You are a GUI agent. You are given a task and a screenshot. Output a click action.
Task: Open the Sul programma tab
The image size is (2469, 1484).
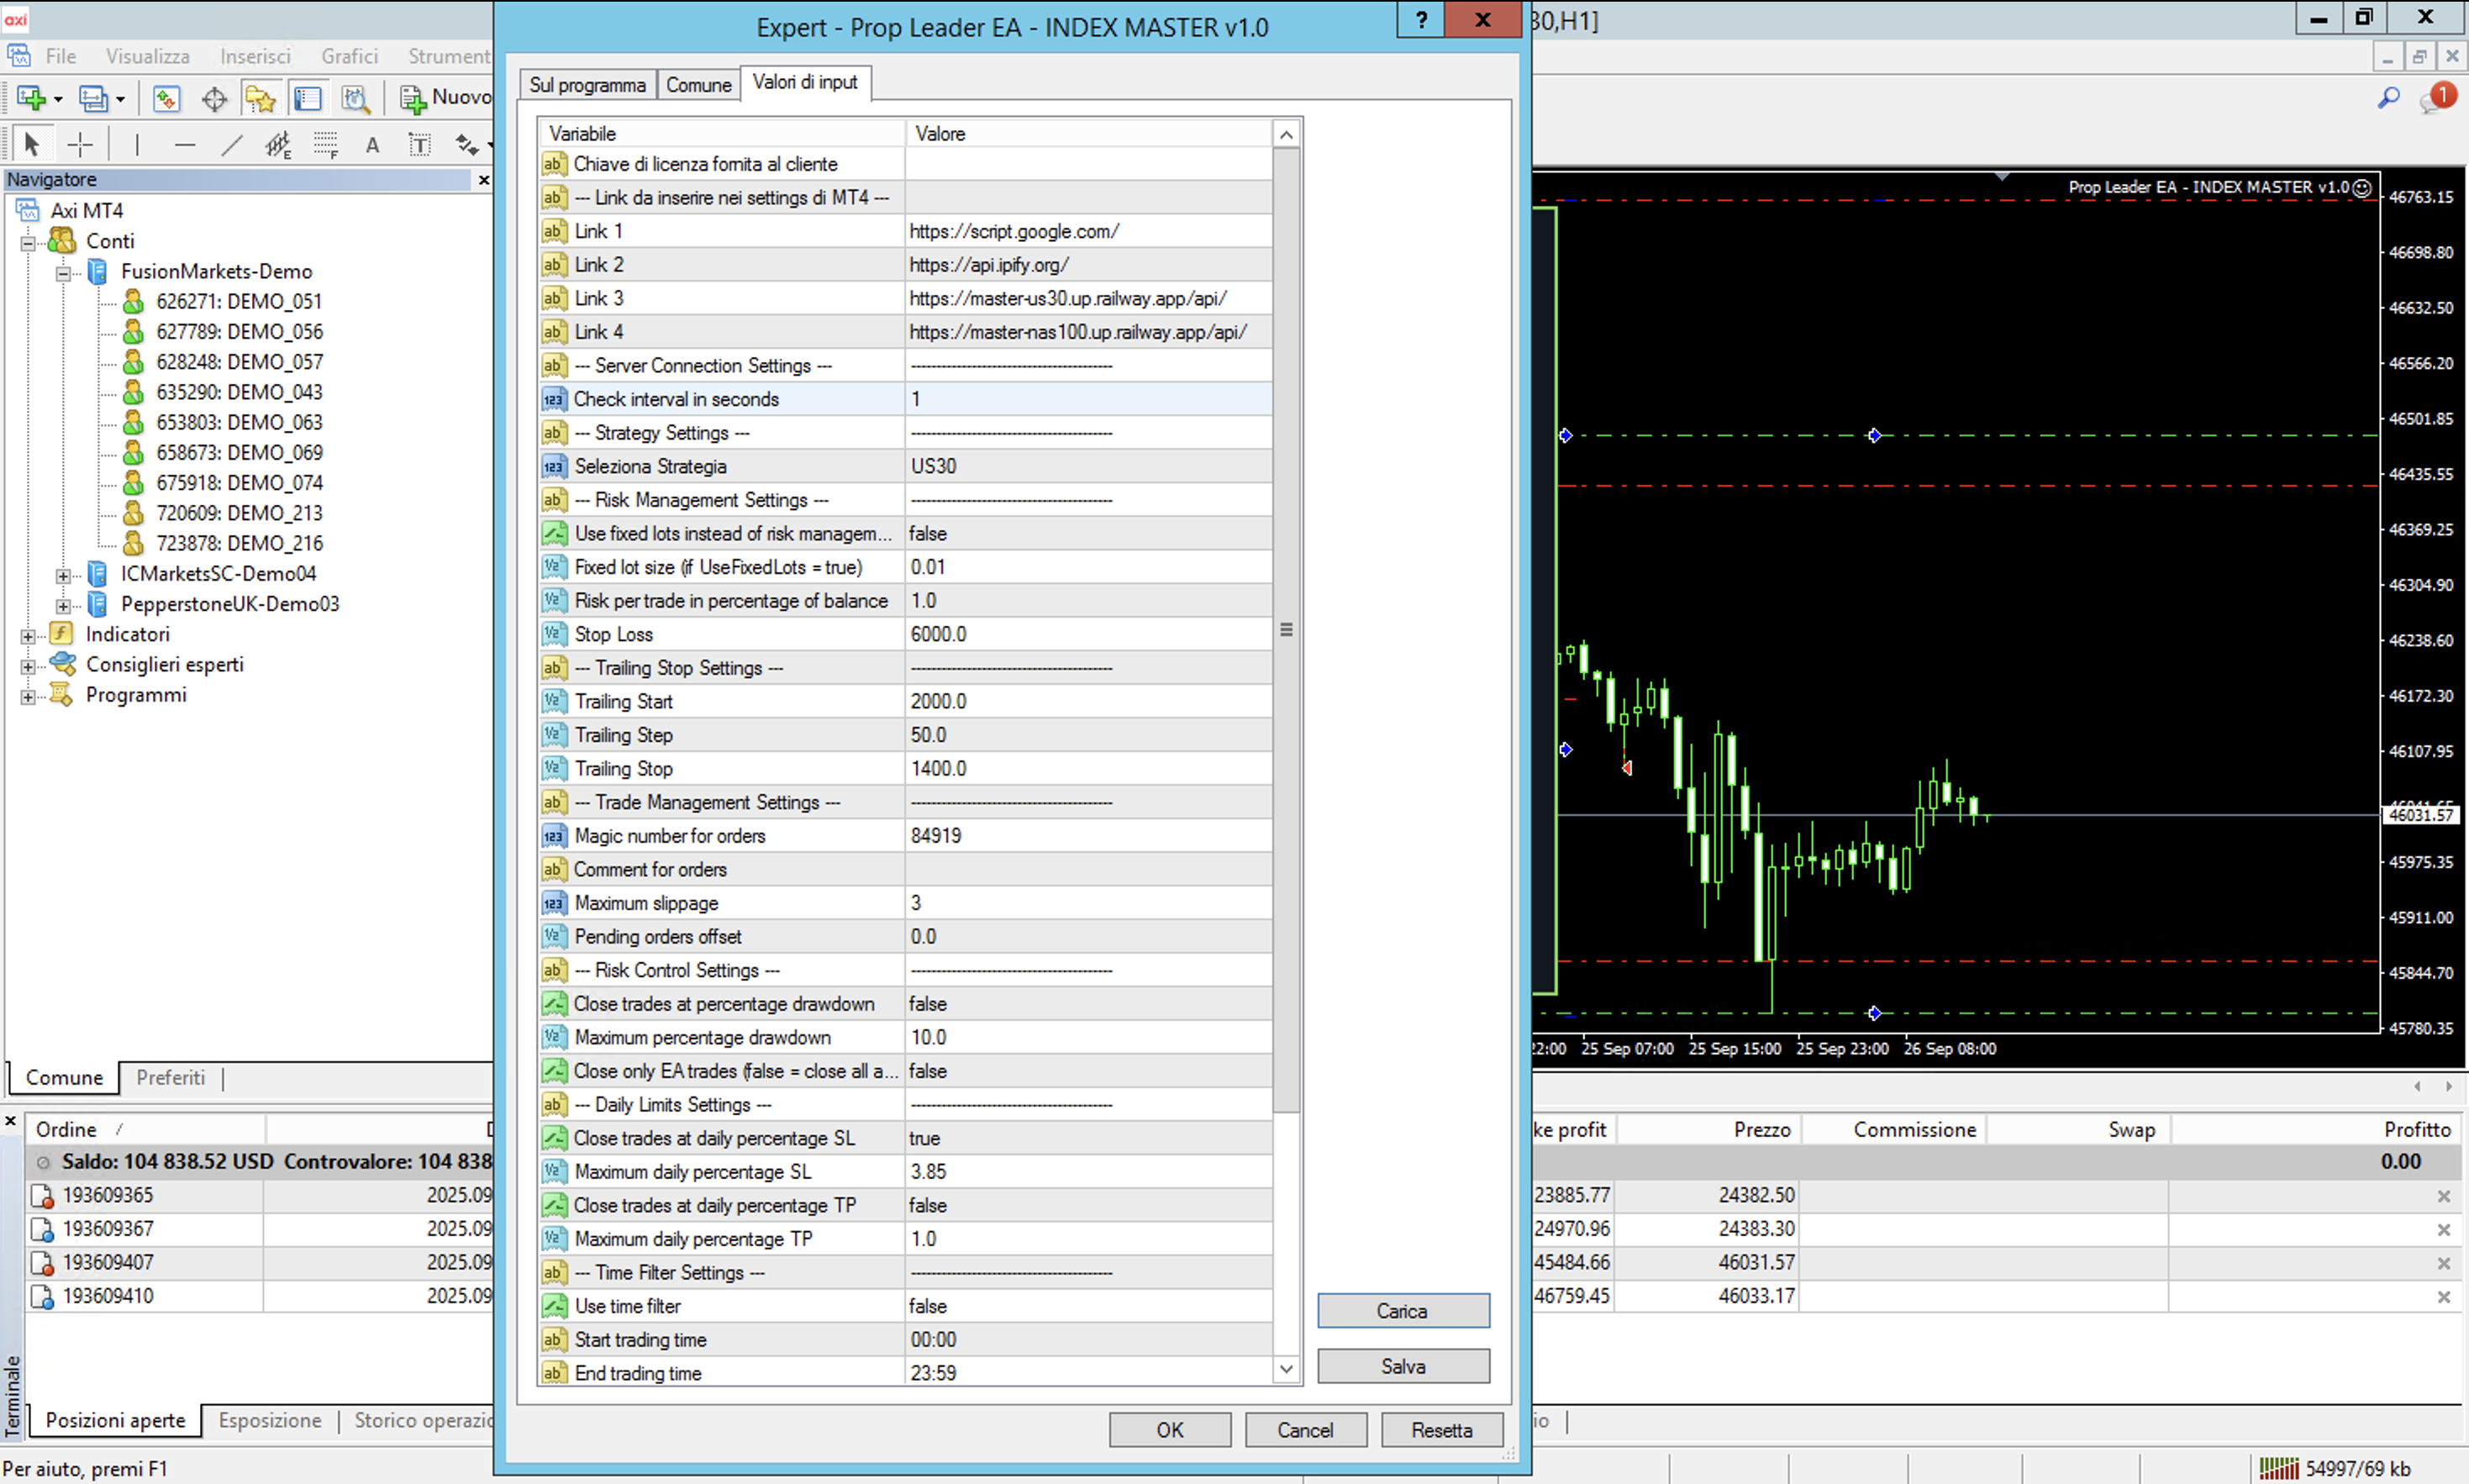587,85
